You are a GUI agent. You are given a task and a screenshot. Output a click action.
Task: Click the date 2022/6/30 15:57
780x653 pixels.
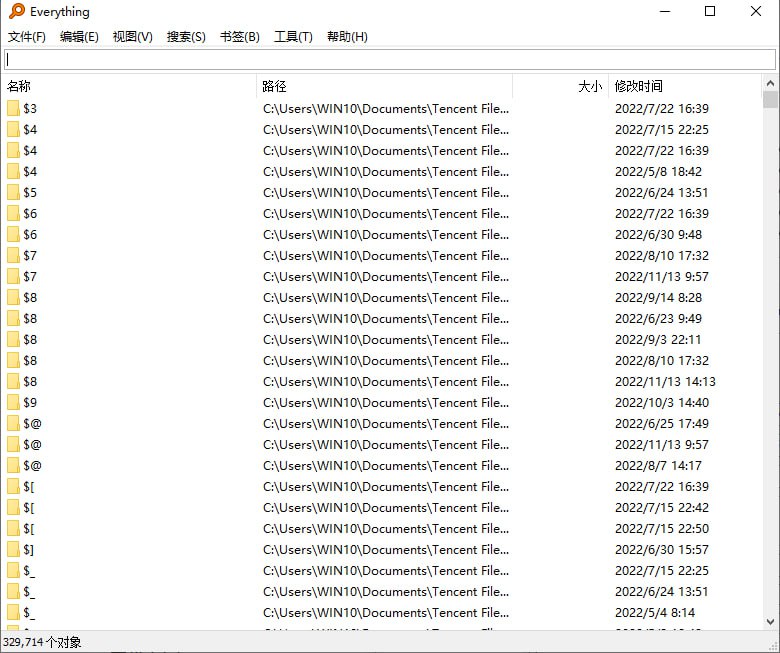[x=662, y=550]
